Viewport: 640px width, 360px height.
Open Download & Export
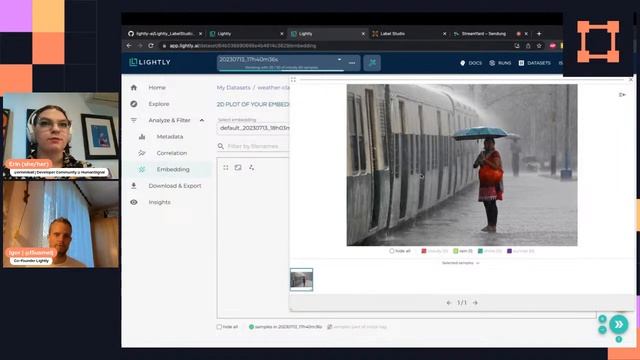[x=175, y=186]
